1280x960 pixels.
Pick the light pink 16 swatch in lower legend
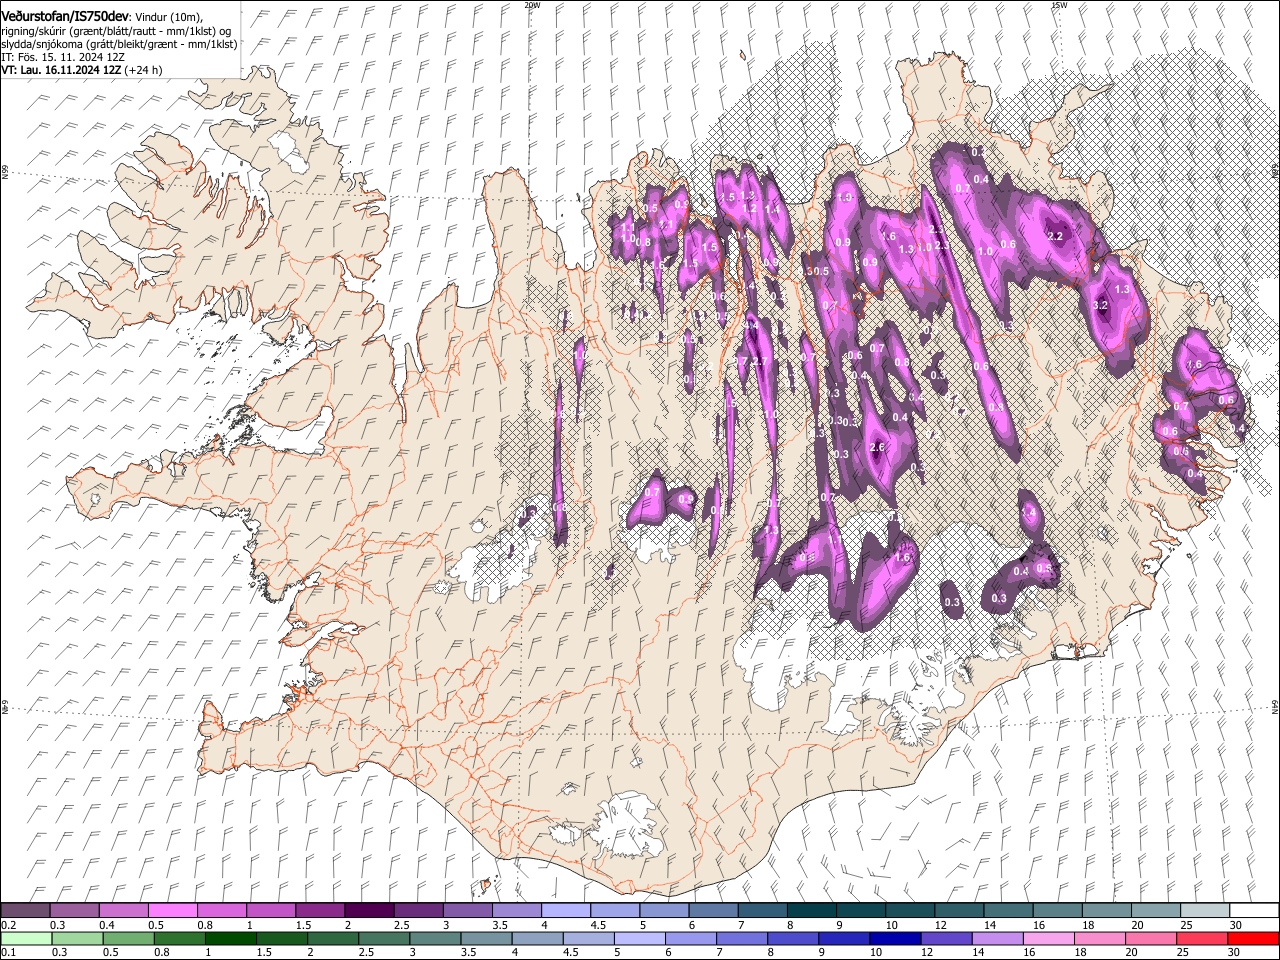tap(1047, 938)
